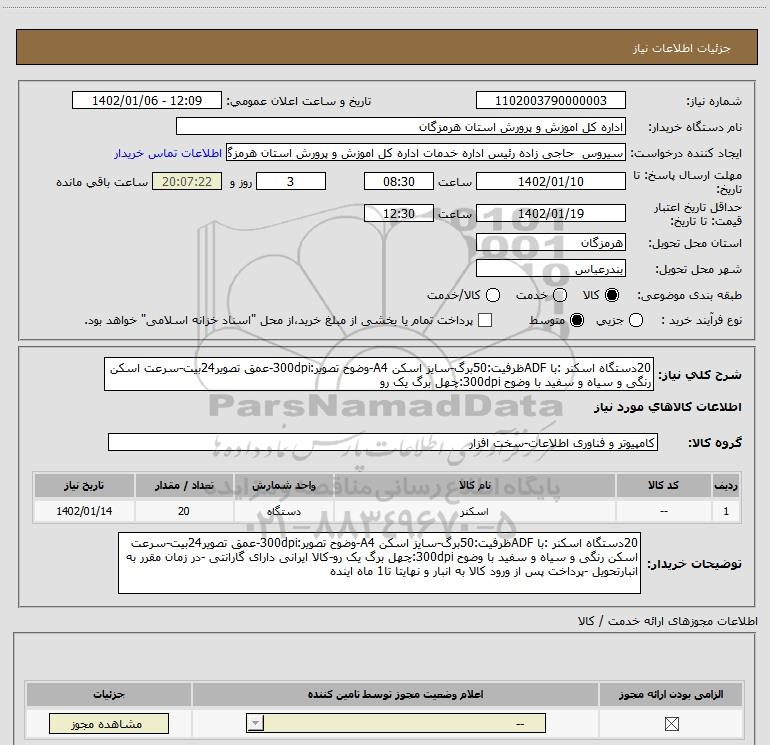
Task: Click the مشاهده مجوز button
Action: [109, 723]
